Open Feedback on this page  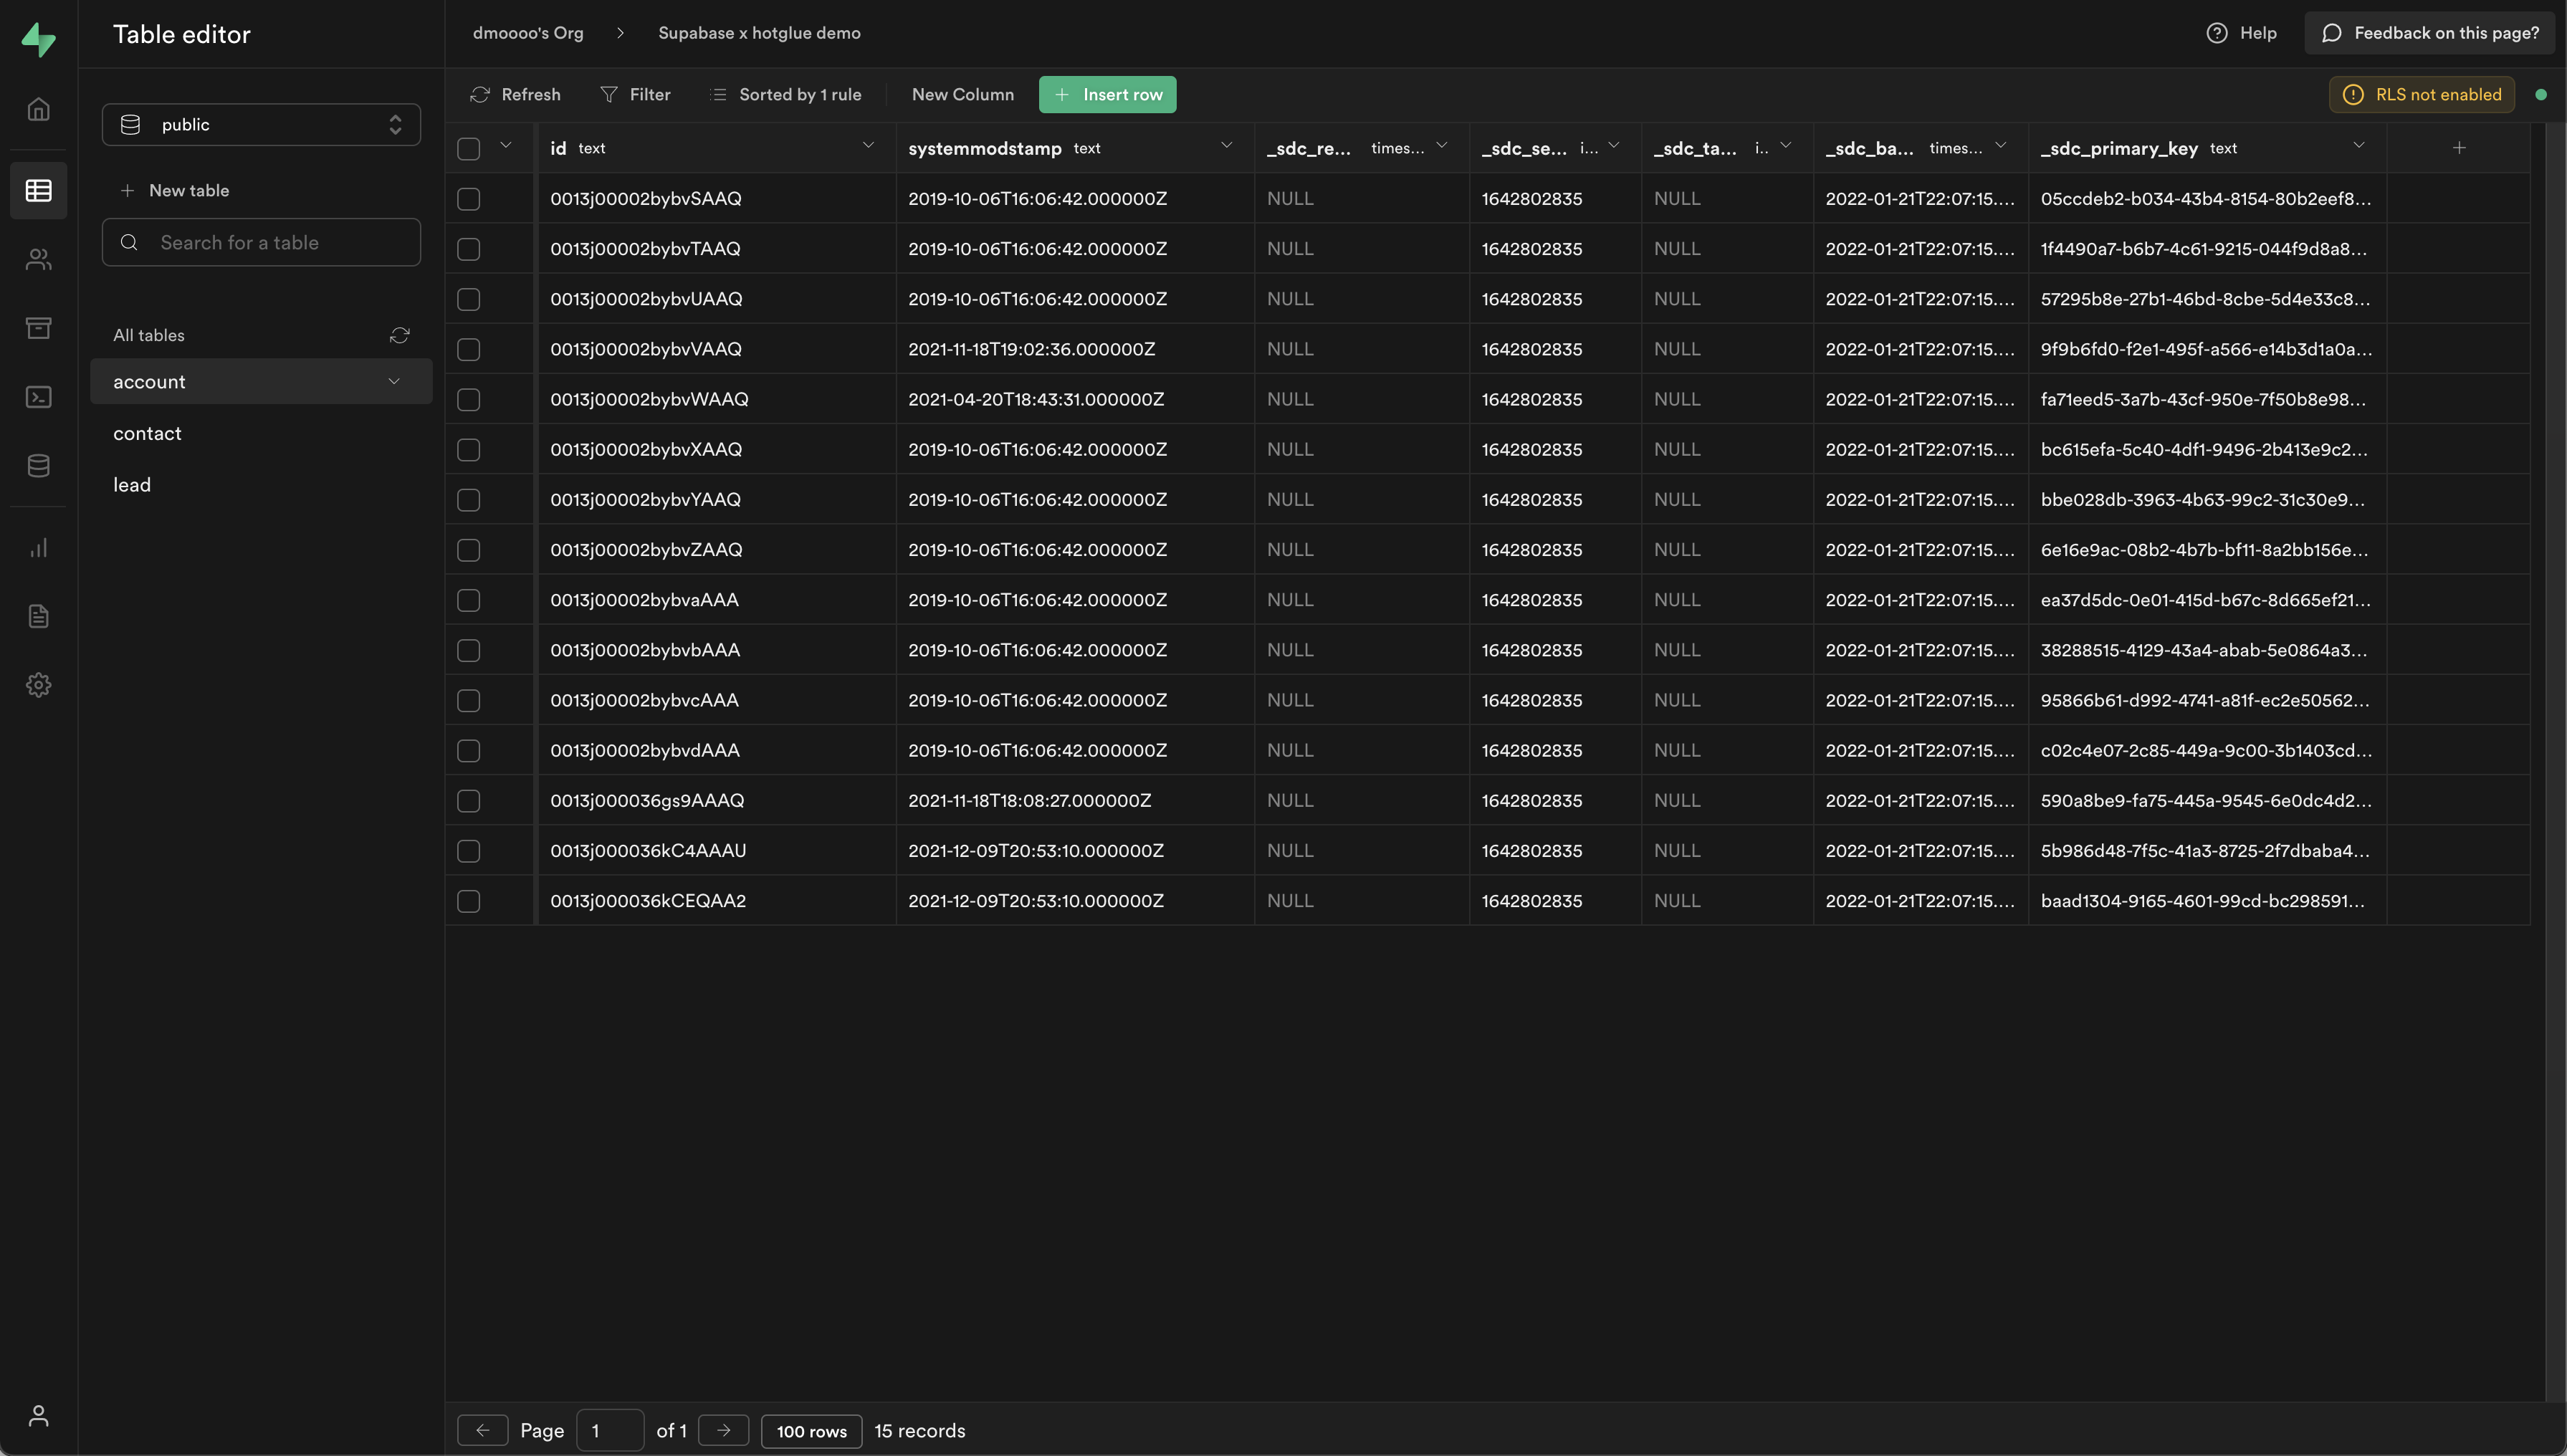pos(2429,33)
